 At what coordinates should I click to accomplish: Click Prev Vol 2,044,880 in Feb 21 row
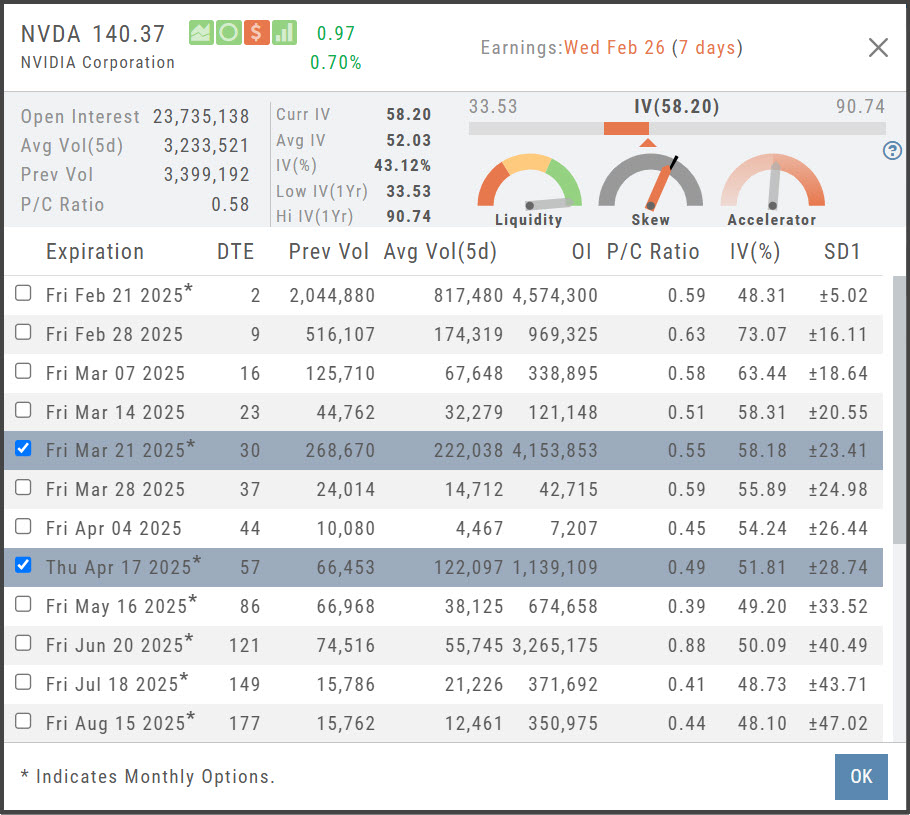tap(332, 295)
